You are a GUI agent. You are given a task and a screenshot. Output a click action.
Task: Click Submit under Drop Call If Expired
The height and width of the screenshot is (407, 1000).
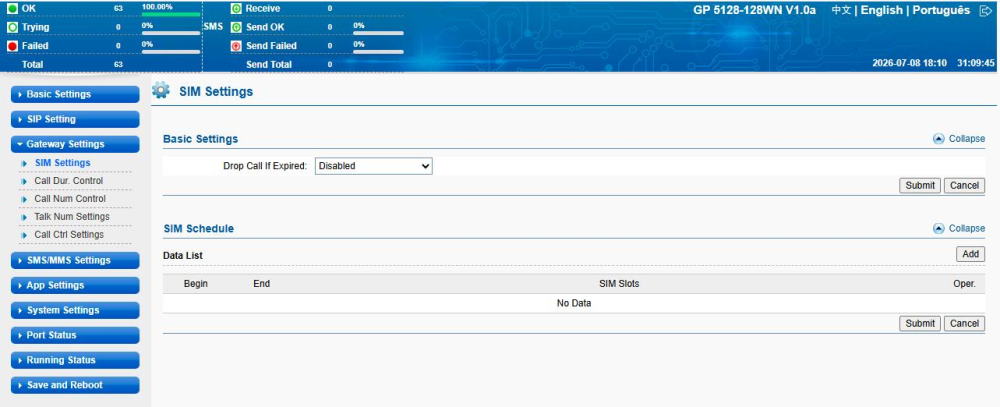920,186
